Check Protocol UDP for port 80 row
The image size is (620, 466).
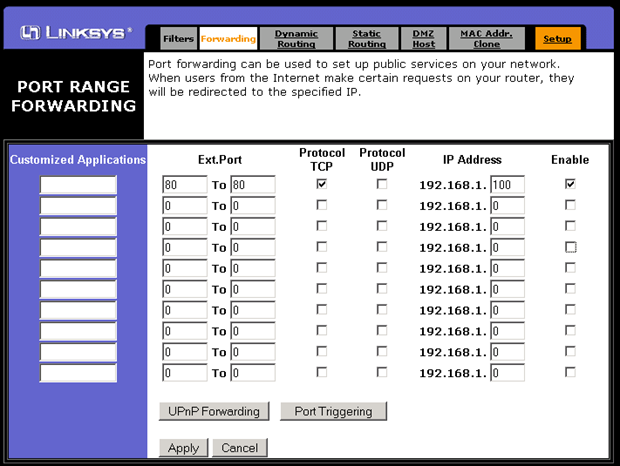pyautogui.click(x=382, y=184)
